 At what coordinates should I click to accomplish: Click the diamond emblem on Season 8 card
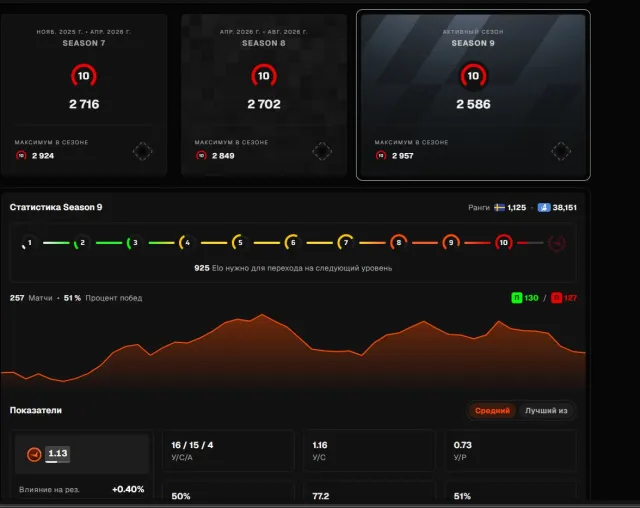click(322, 151)
